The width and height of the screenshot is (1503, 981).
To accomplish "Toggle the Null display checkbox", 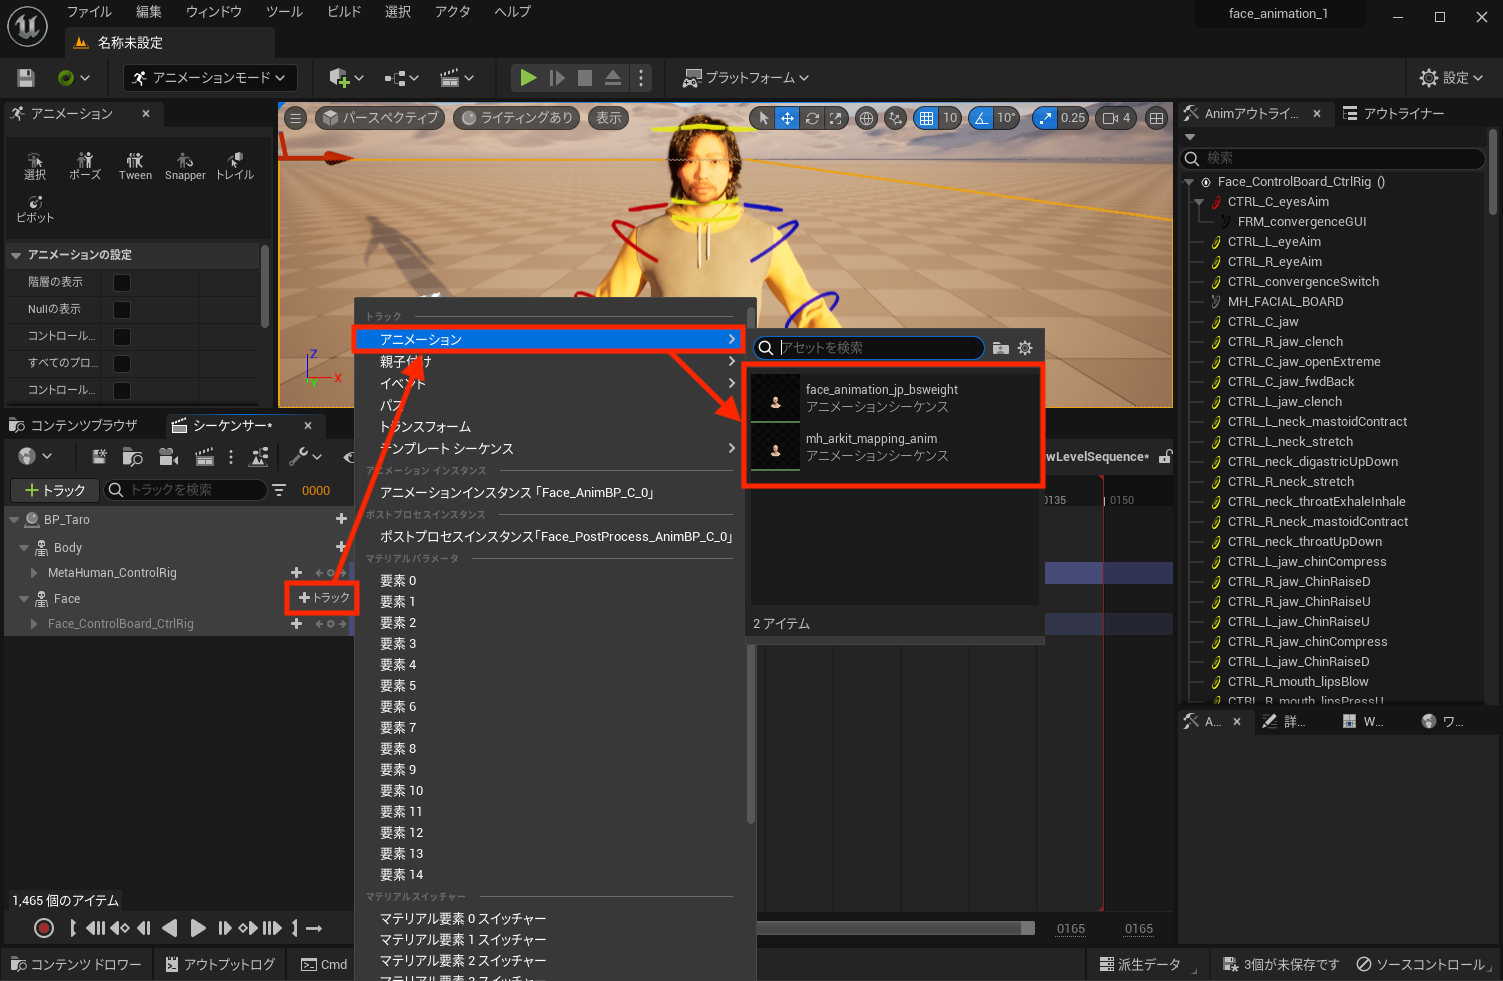I will click(x=122, y=310).
